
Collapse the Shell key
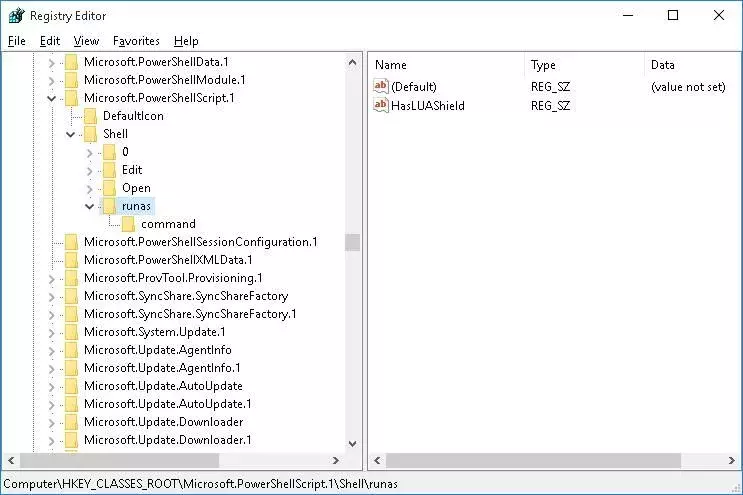(x=71, y=135)
